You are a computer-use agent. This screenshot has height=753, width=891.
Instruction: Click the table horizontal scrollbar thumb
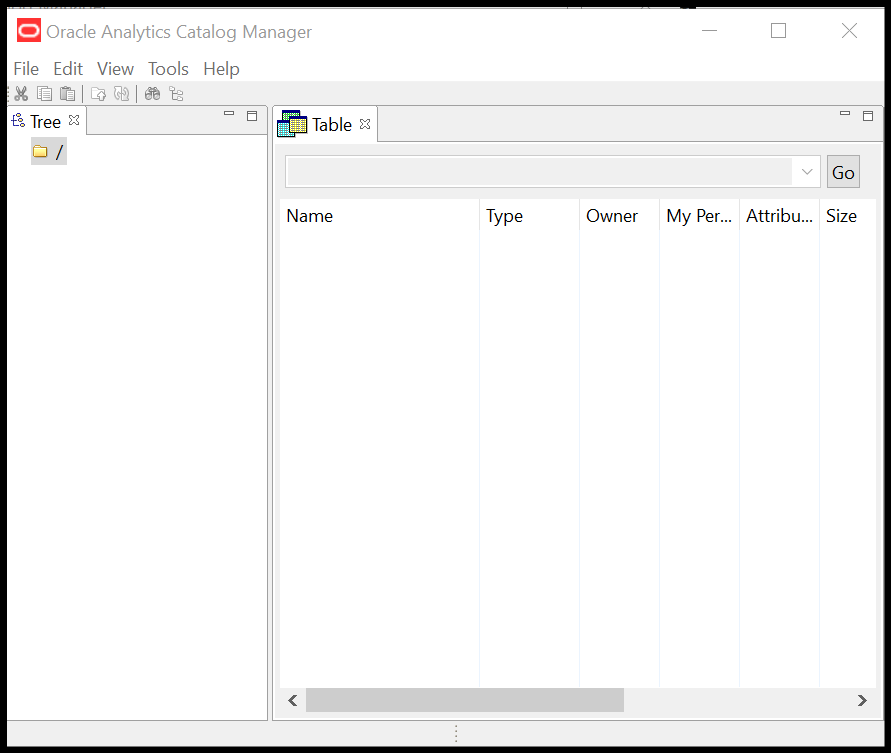click(465, 700)
